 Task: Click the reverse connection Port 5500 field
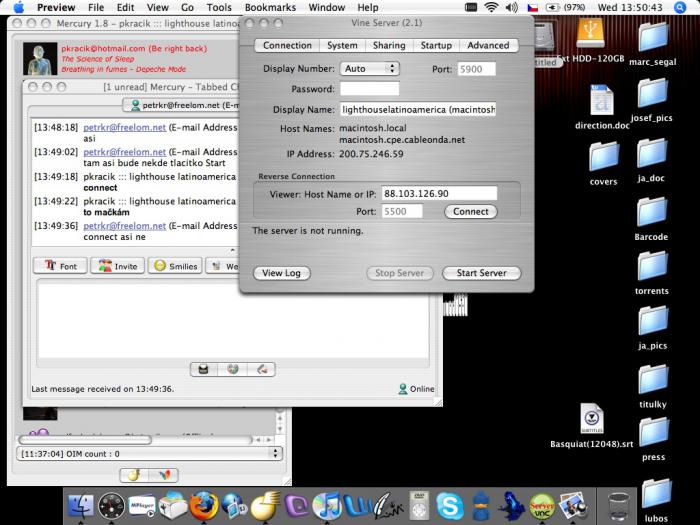(402, 212)
